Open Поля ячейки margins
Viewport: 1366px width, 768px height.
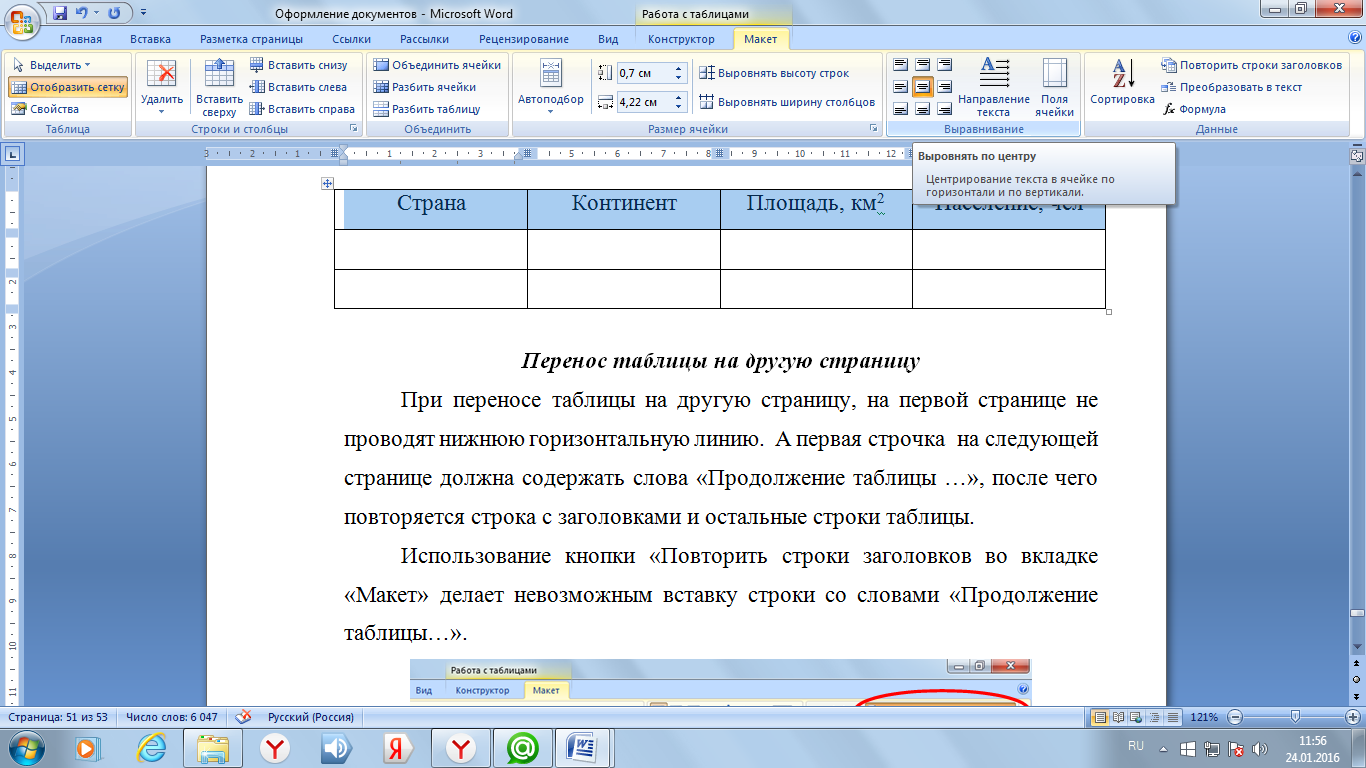tap(1054, 87)
